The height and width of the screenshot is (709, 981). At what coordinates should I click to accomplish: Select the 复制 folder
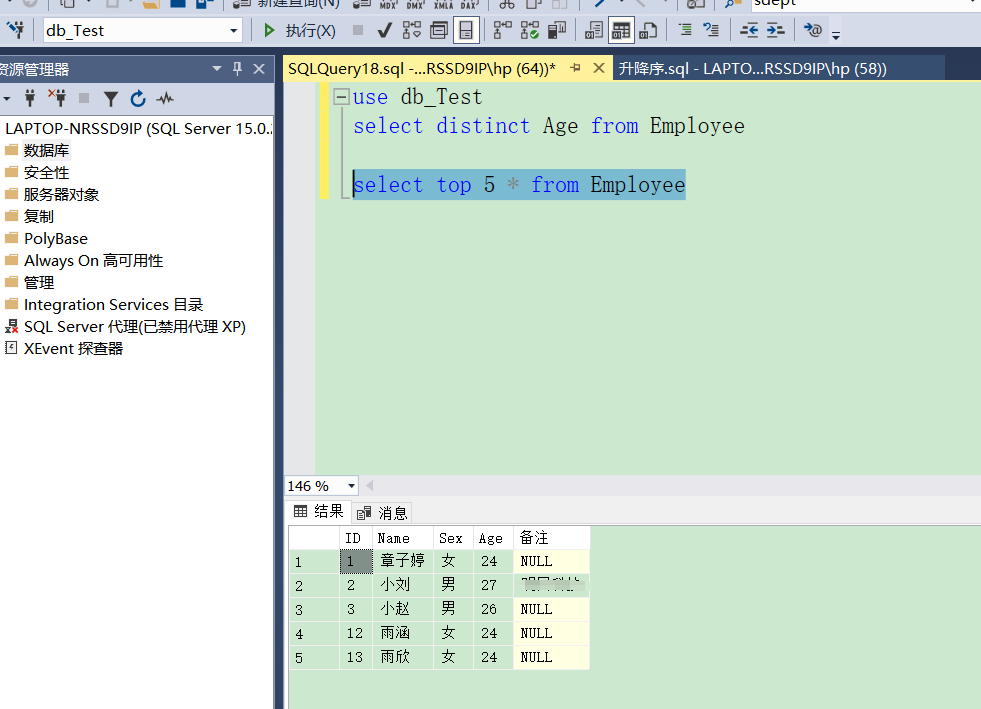(39, 217)
